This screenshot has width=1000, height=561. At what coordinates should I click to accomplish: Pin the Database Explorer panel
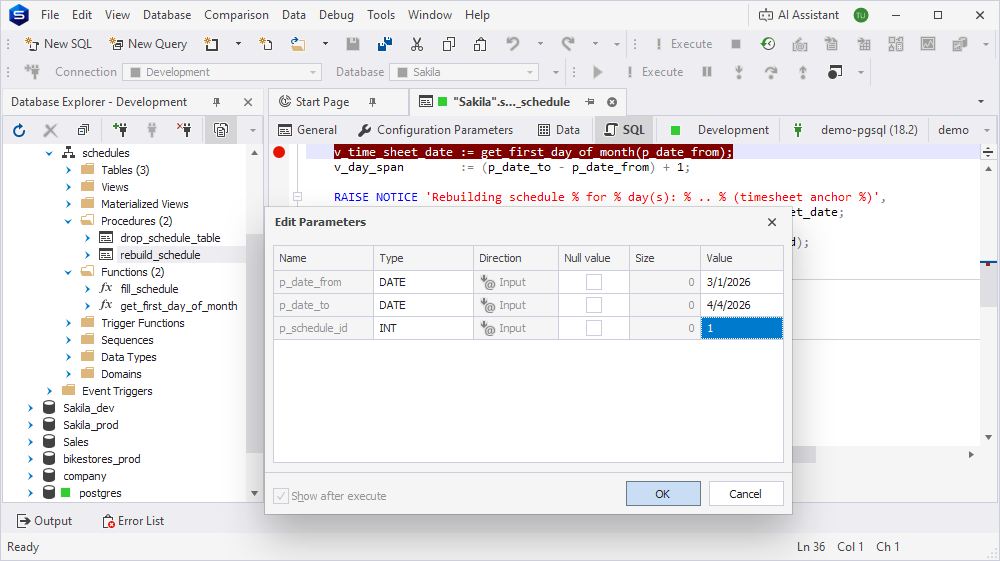[216, 102]
